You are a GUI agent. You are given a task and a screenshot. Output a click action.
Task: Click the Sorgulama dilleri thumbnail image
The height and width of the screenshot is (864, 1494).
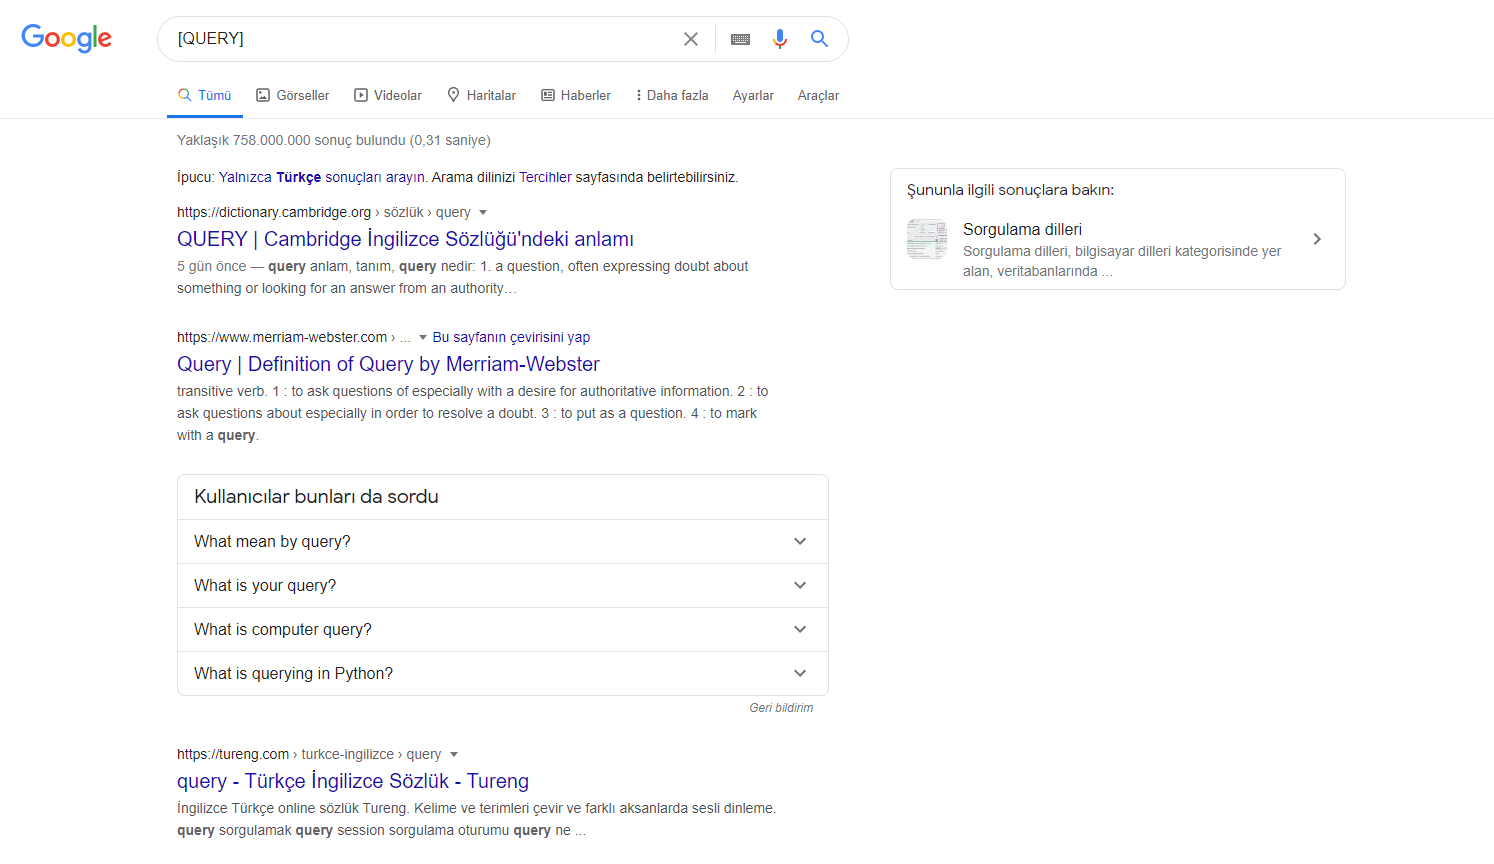927,239
